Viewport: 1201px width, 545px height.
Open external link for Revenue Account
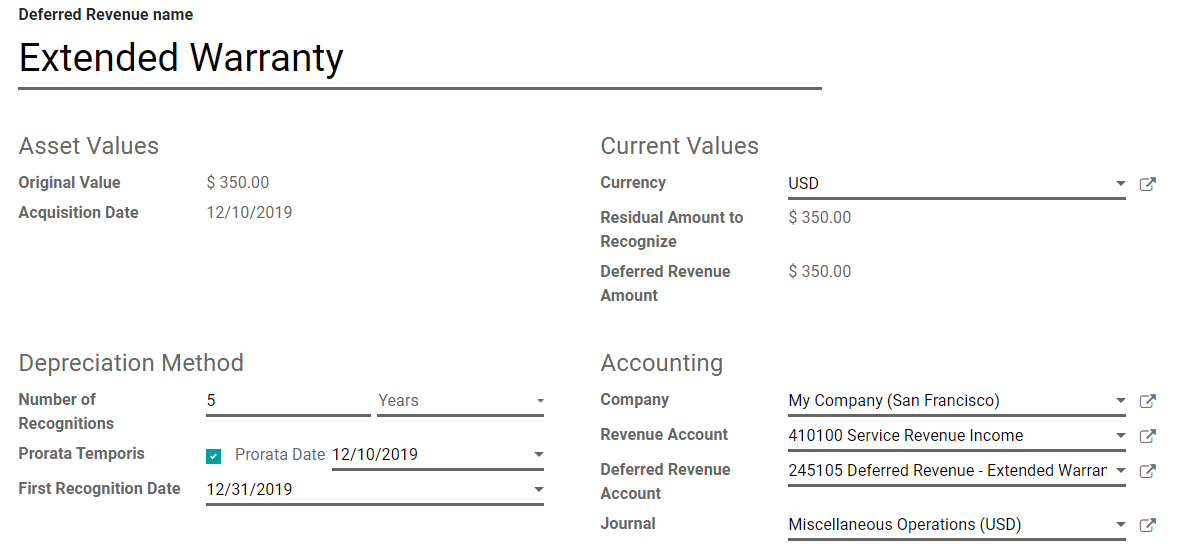(1148, 436)
